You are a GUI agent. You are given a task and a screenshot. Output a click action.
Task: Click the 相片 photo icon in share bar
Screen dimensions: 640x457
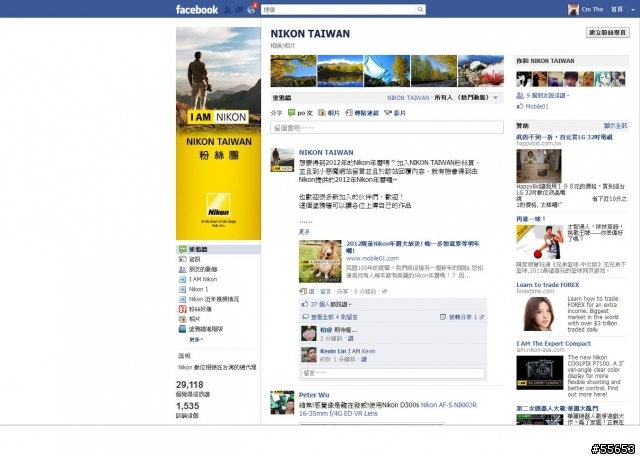(x=322, y=113)
